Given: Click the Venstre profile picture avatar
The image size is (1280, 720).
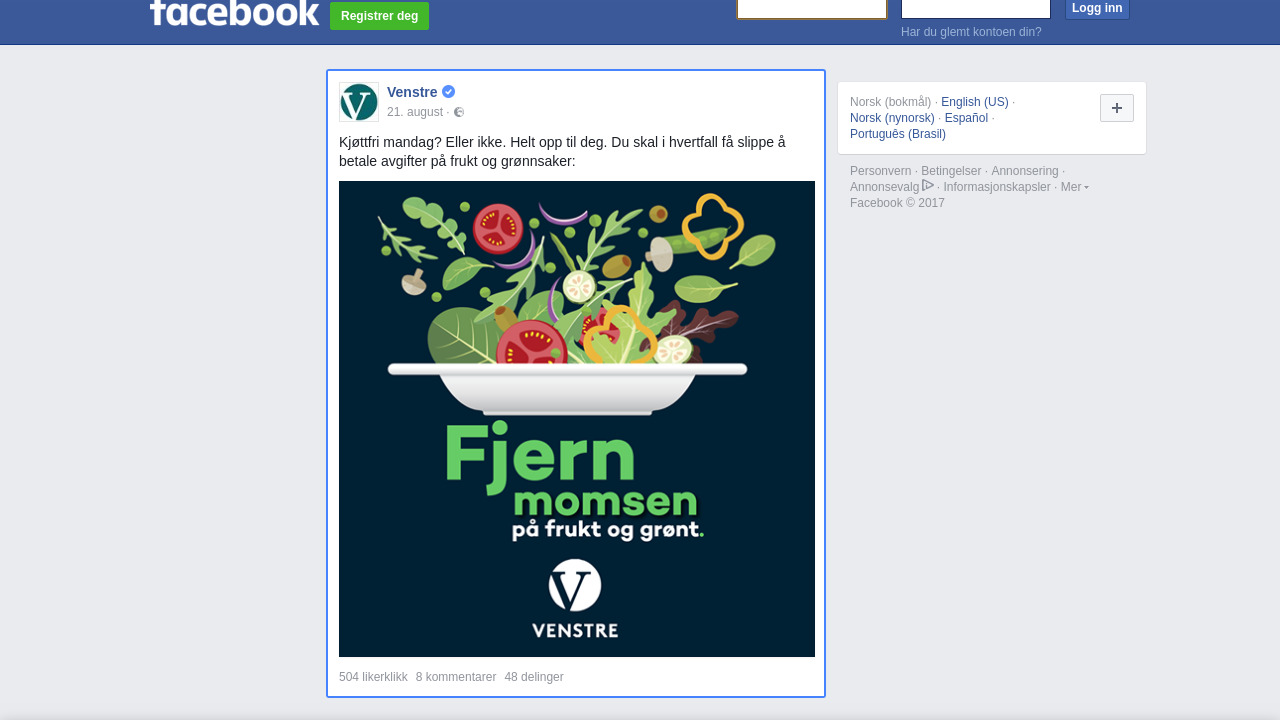Looking at the screenshot, I should 359,102.
